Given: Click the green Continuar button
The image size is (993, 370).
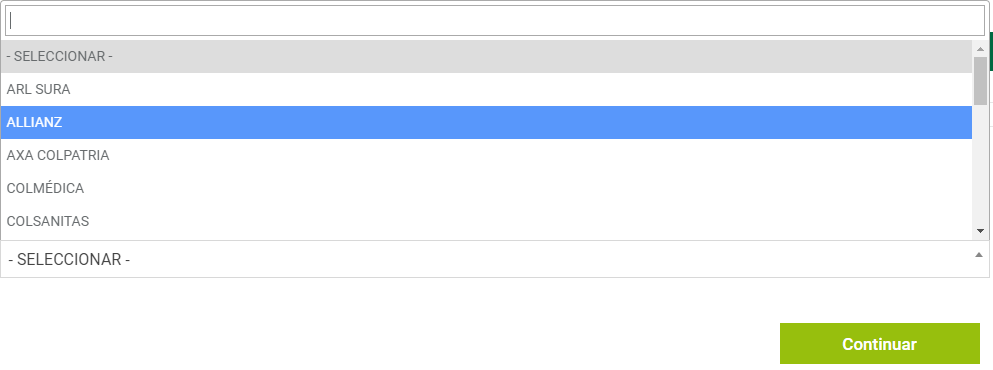Looking at the screenshot, I should [x=880, y=343].
